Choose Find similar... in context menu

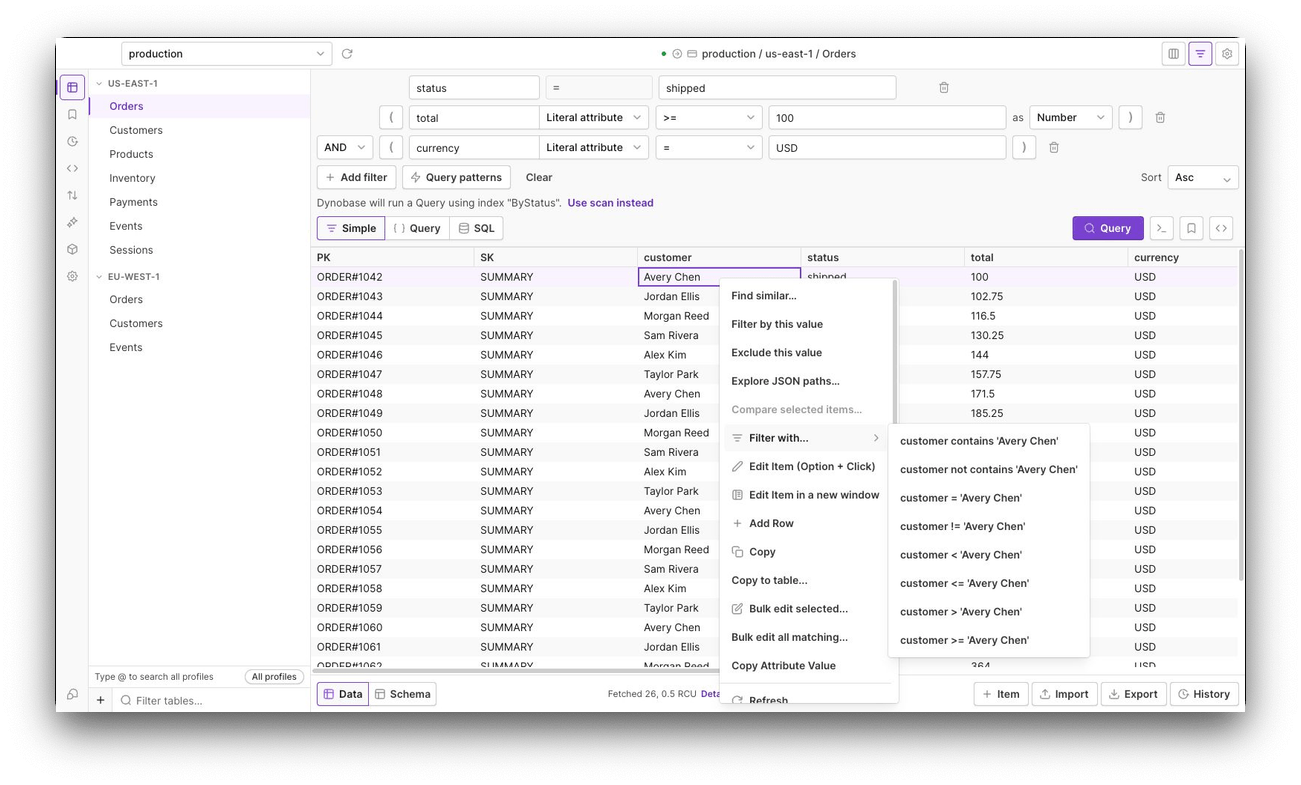tap(806, 296)
